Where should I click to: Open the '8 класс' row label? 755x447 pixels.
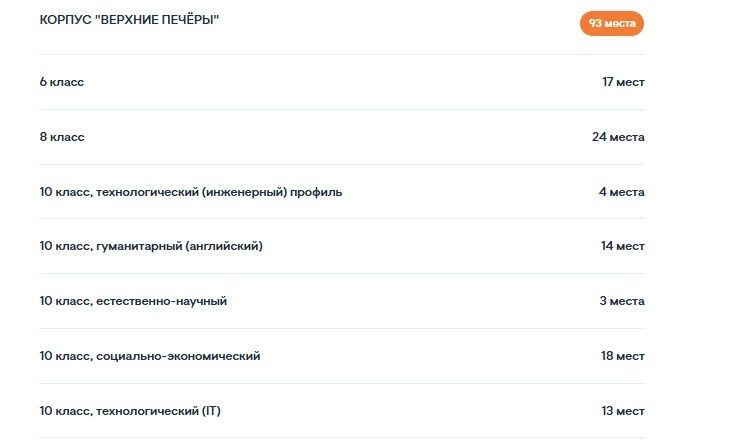point(62,137)
